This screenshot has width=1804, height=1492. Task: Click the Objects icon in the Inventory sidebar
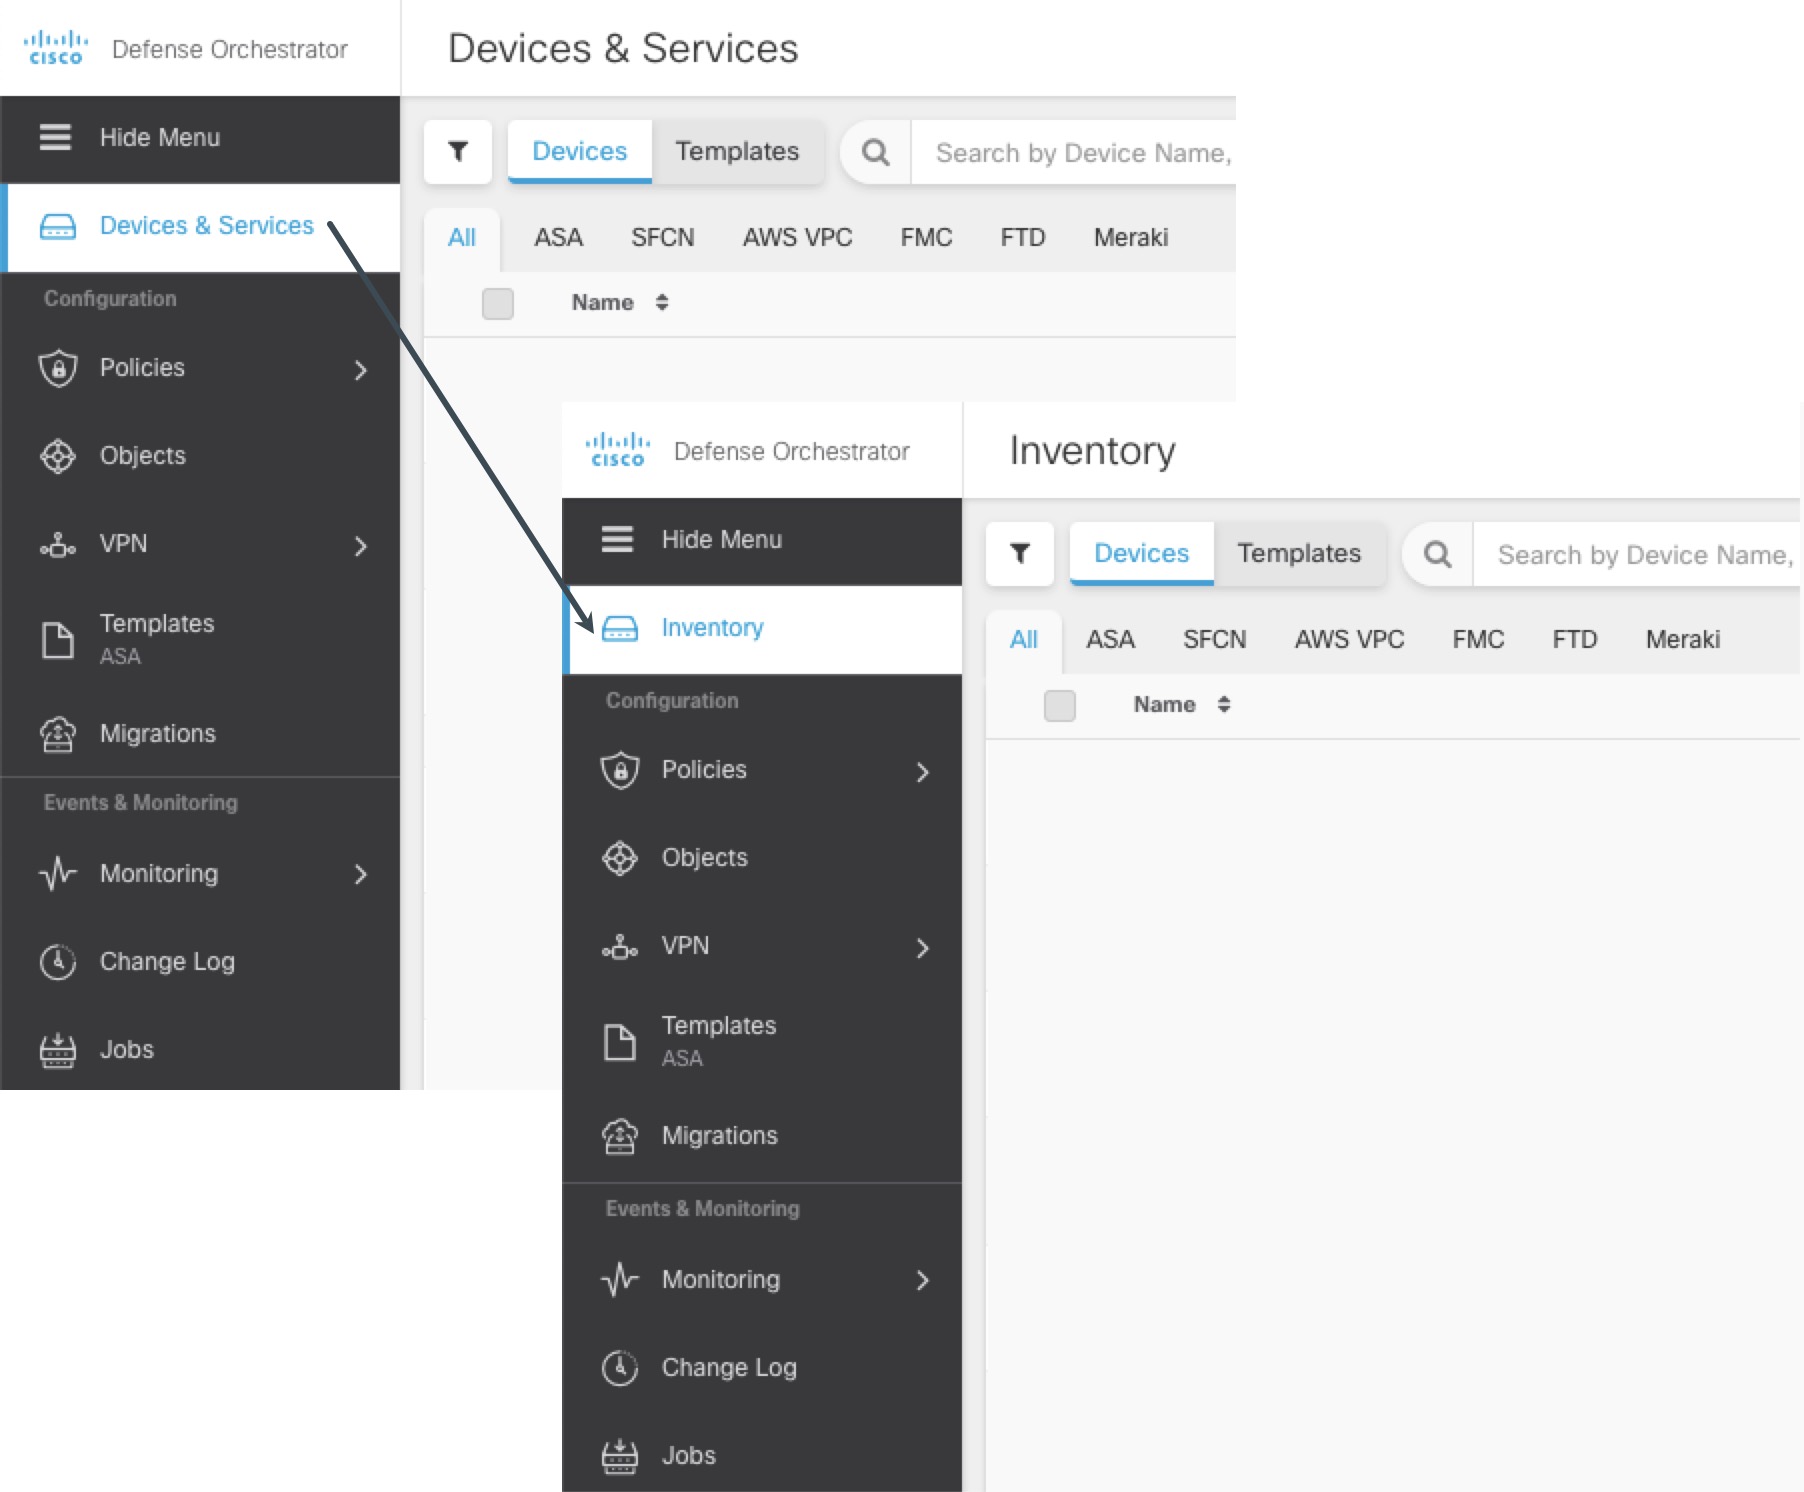[619, 858]
